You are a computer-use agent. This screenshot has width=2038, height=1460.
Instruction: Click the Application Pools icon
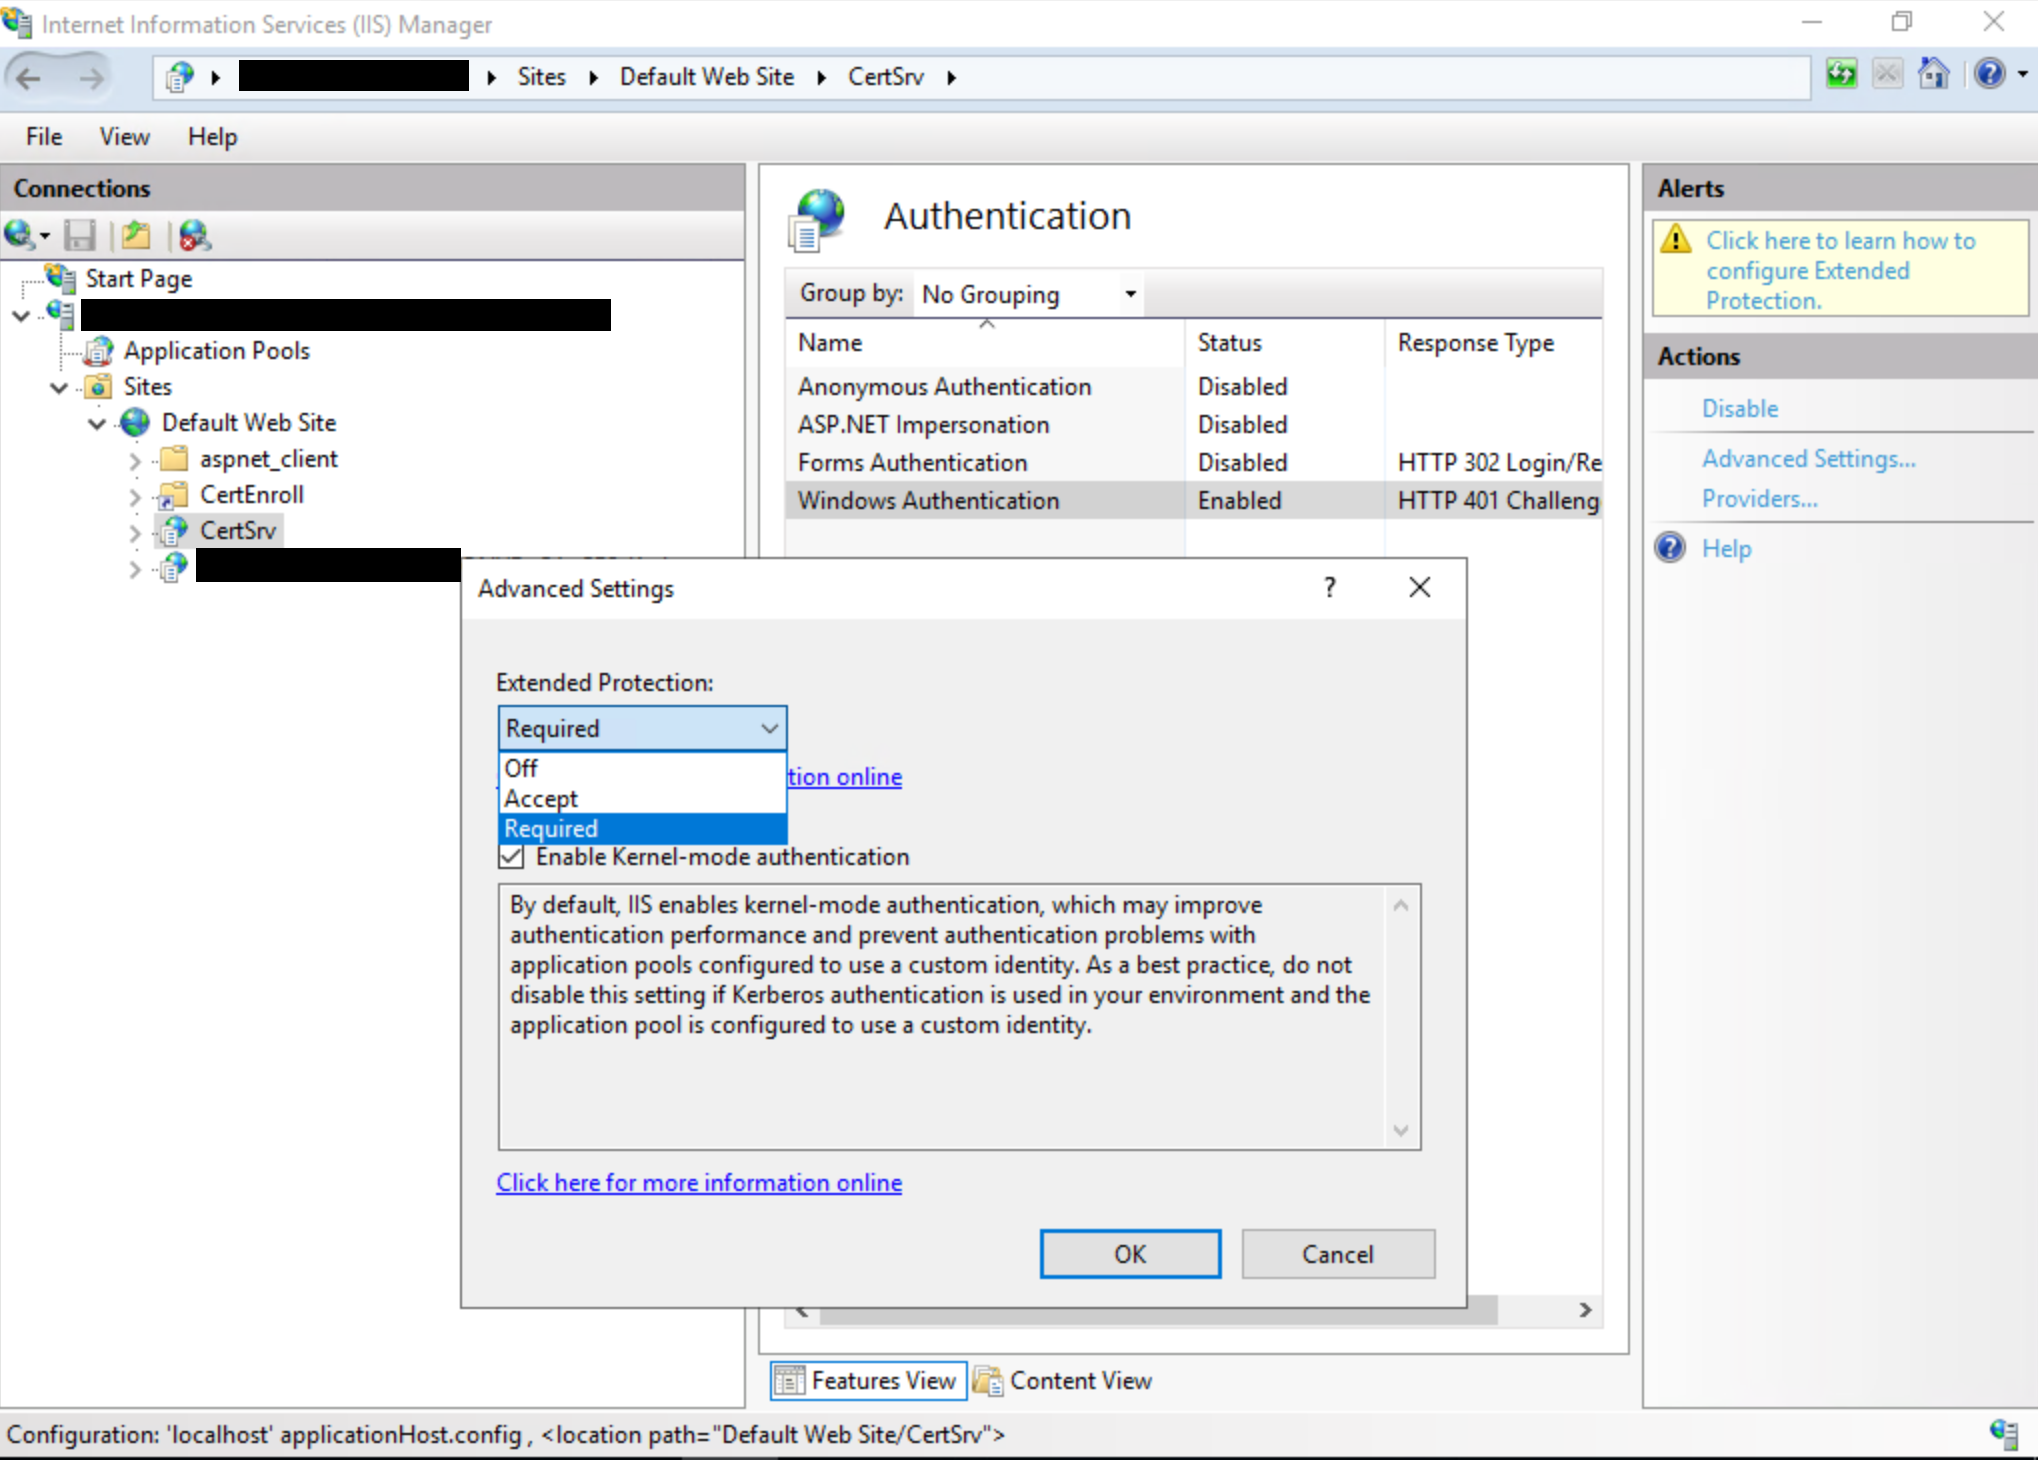tap(99, 351)
